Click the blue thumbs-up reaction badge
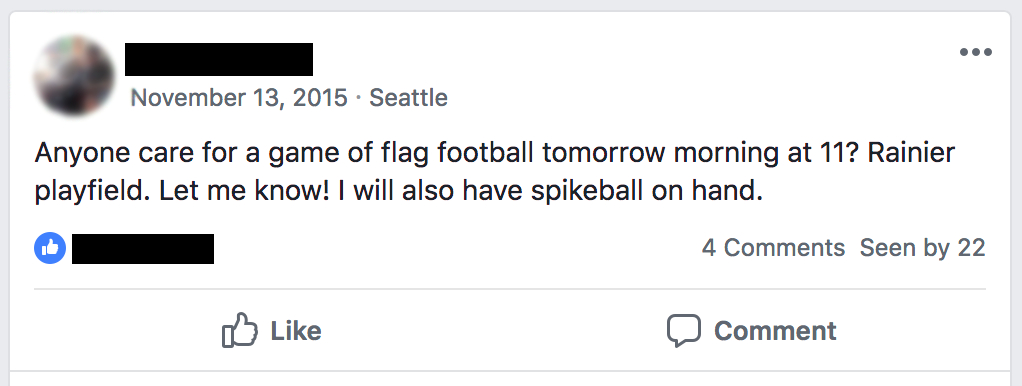 50,248
